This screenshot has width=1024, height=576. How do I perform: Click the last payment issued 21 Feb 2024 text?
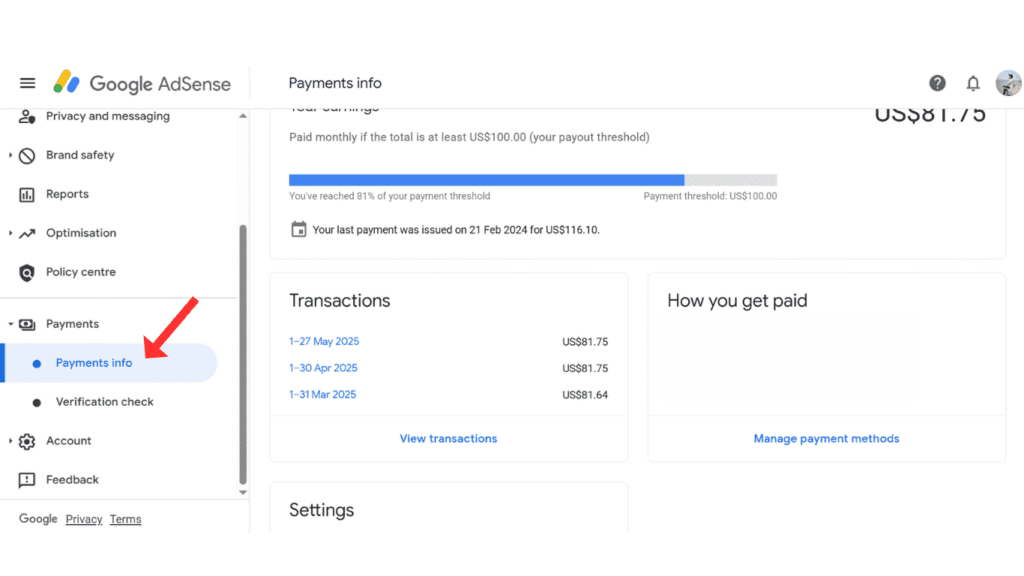(x=456, y=230)
